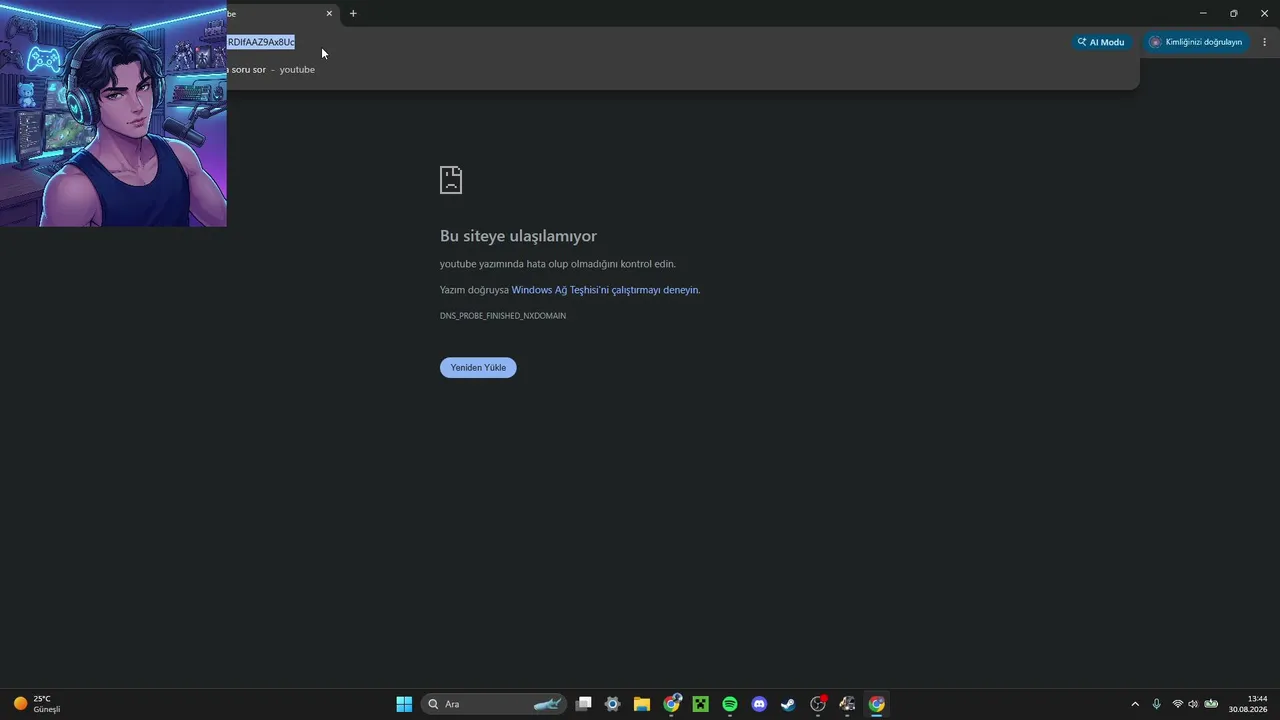Image resolution: width=1280 pixels, height=720 pixels.
Task: Open the 'Windows Ağ Teşhisi'ni çalıştırmayı deneyin' link
Action: [x=605, y=290]
